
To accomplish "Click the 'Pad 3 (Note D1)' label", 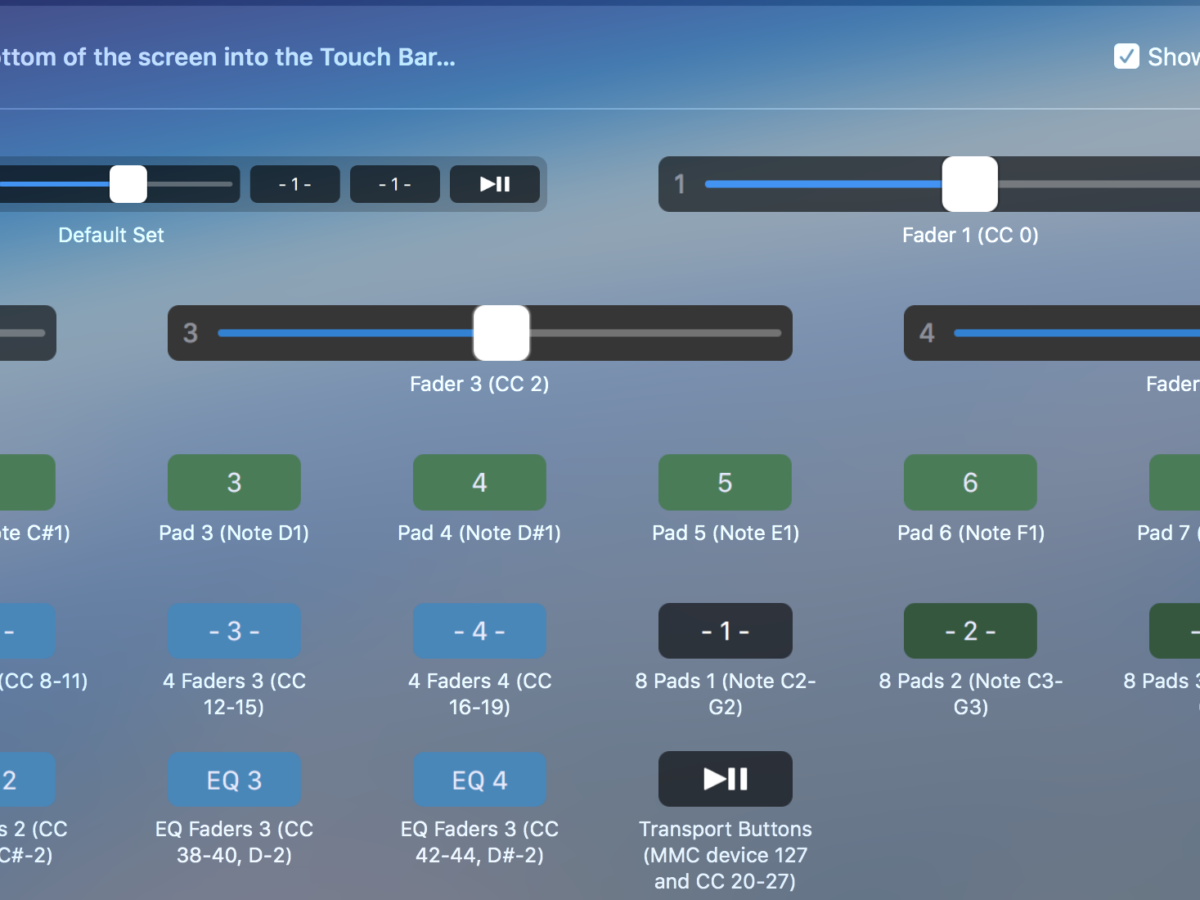I will click(234, 533).
